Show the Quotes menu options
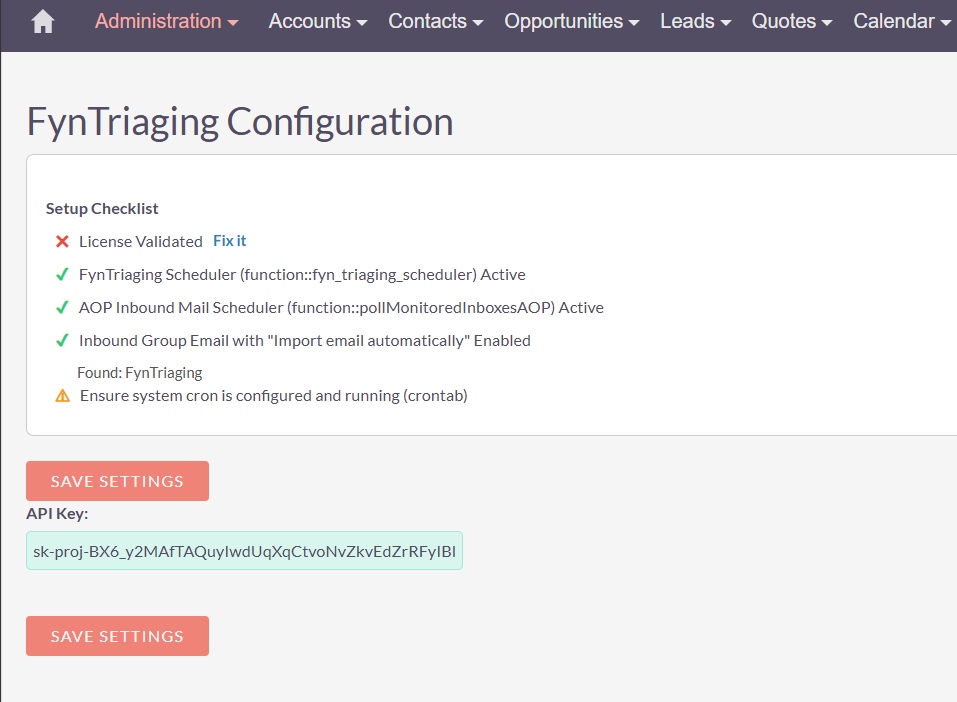The width and height of the screenshot is (957, 702). click(x=791, y=21)
